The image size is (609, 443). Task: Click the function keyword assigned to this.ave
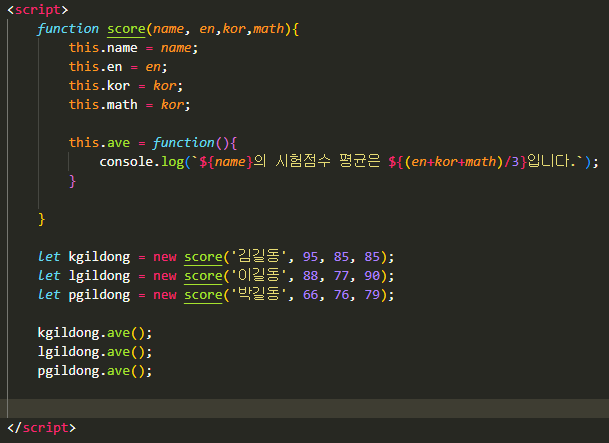pos(183,143)
